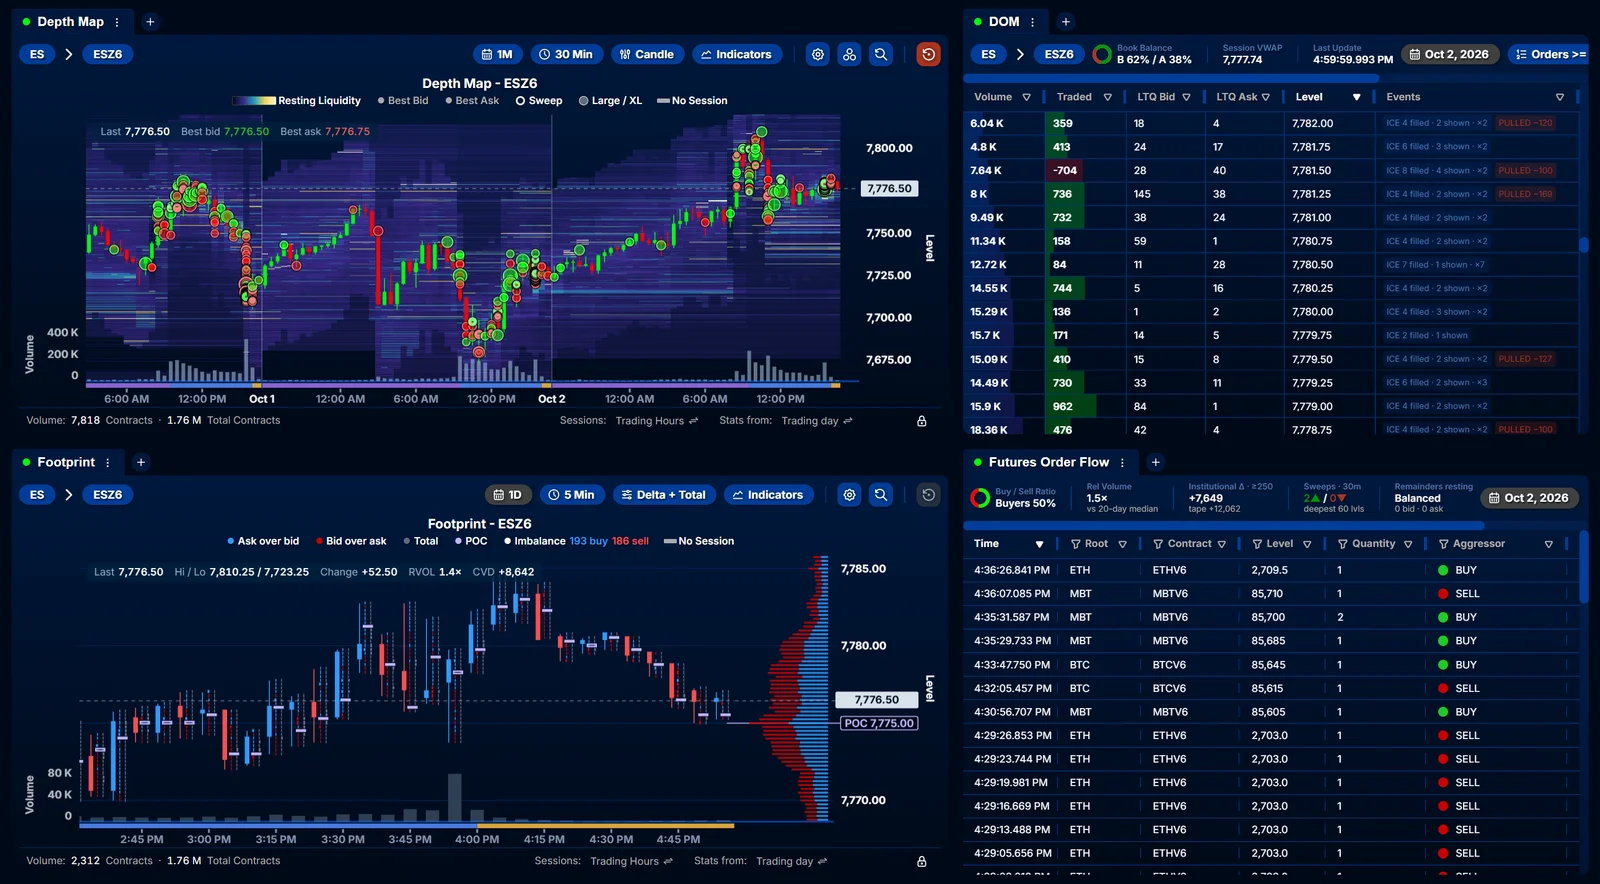Viewport: 1600px width, 884px height.
Task: Open the Depth Map panel options menu
Action: [117, 22]
